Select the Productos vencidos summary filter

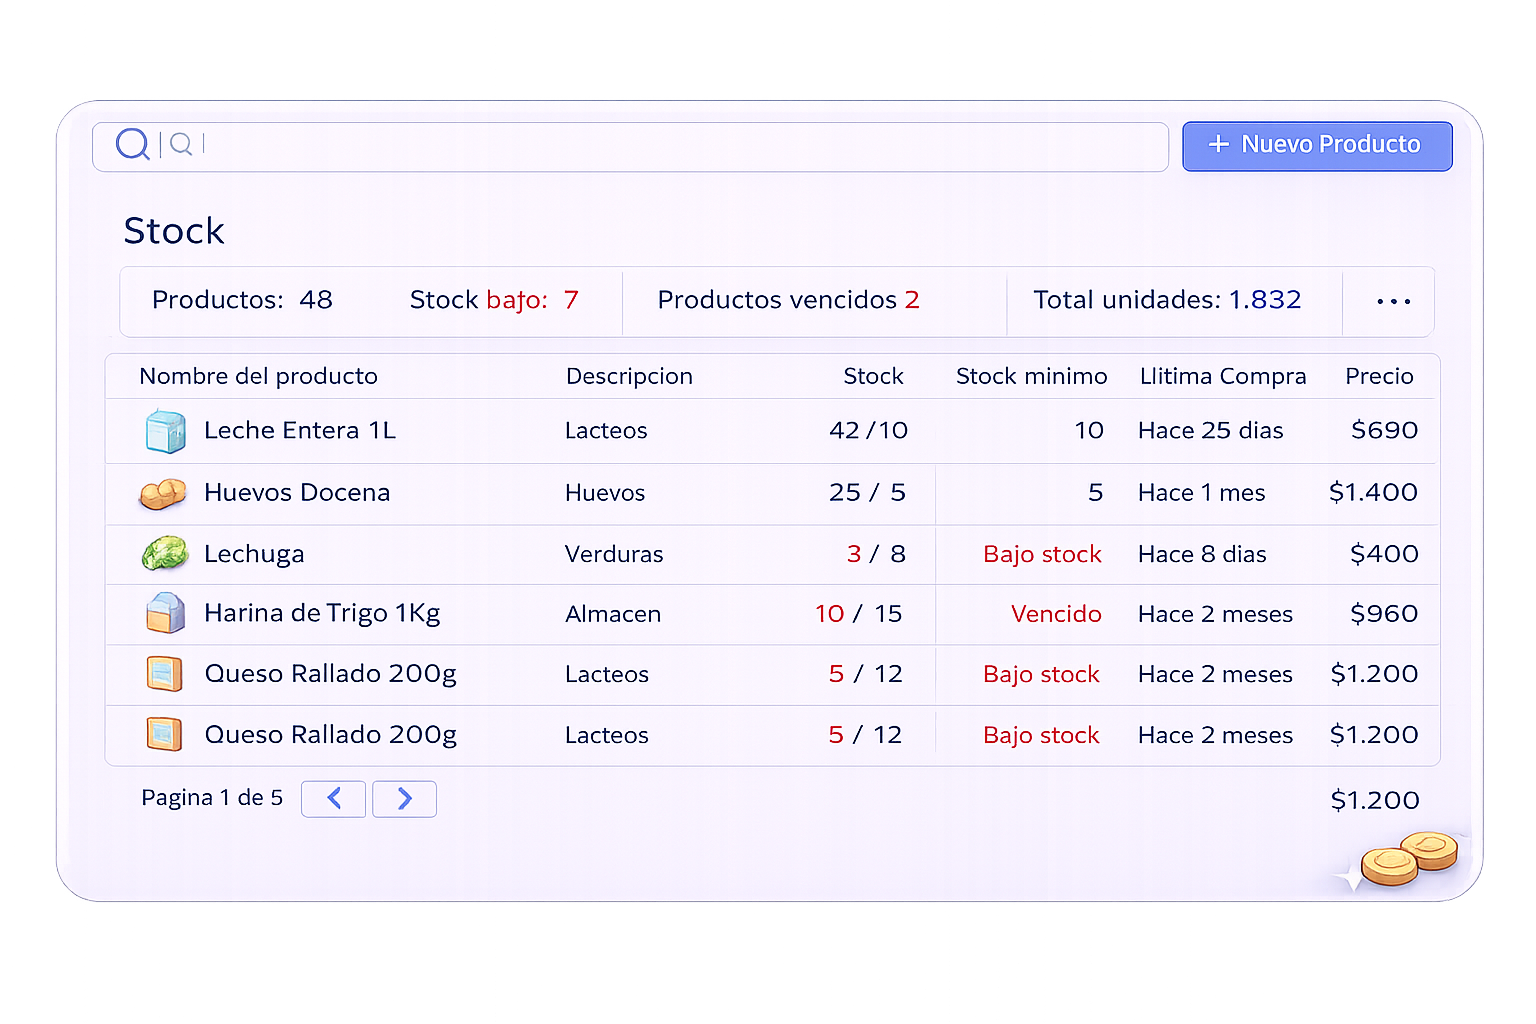[788, 300]
